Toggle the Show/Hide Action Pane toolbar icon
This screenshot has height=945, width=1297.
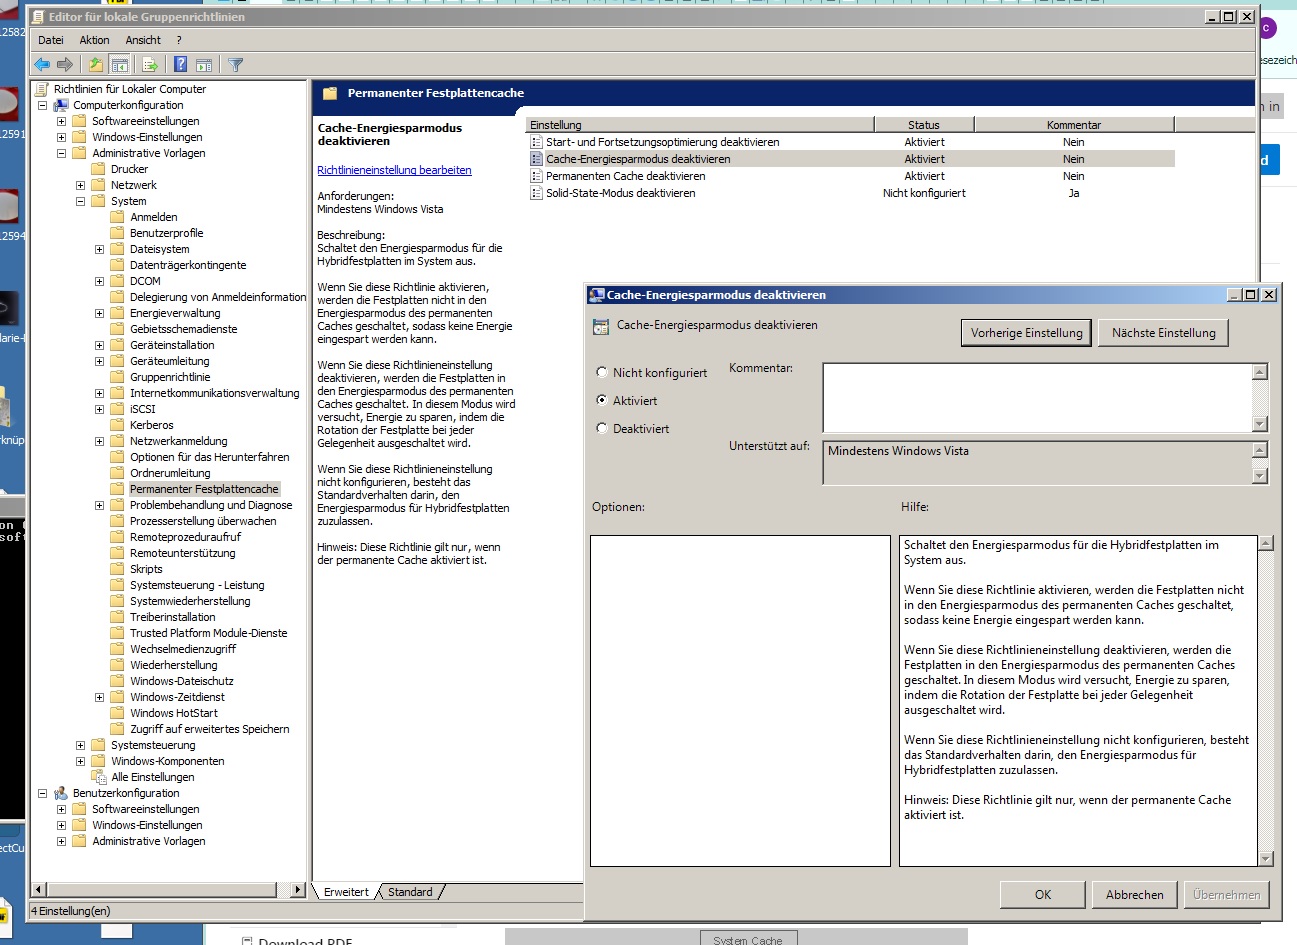204,65
